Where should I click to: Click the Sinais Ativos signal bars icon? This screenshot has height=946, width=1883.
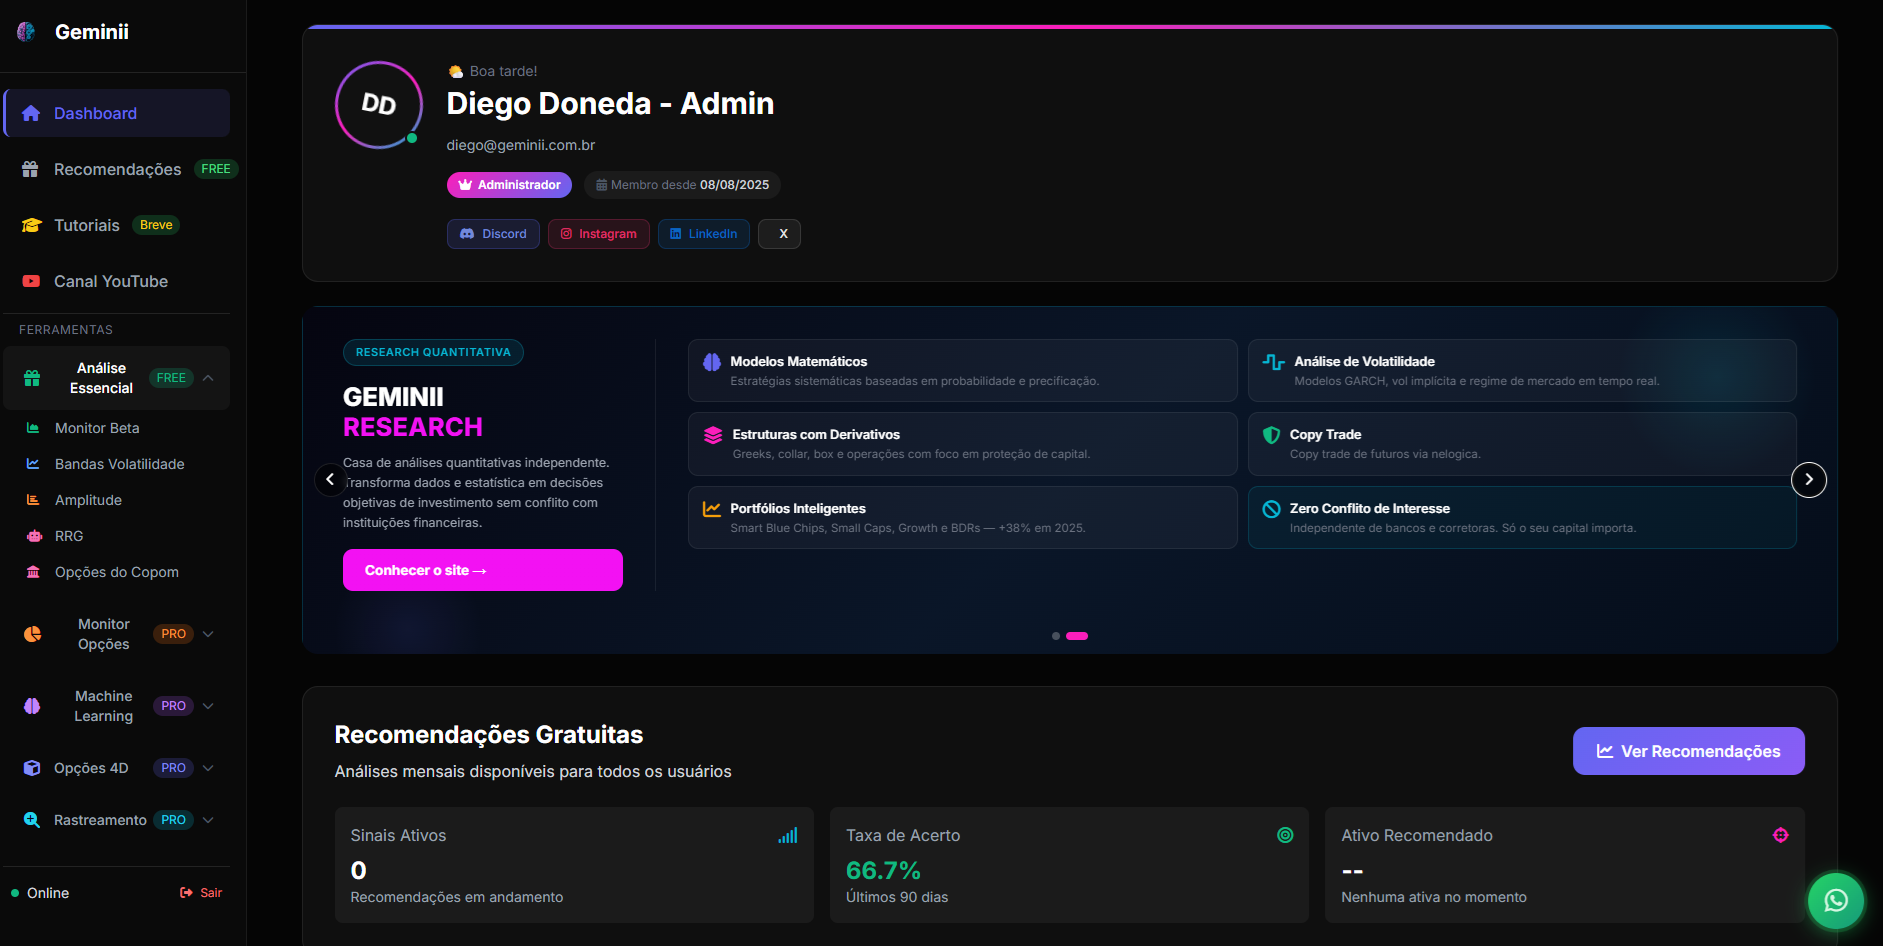[x=788, y=836]
